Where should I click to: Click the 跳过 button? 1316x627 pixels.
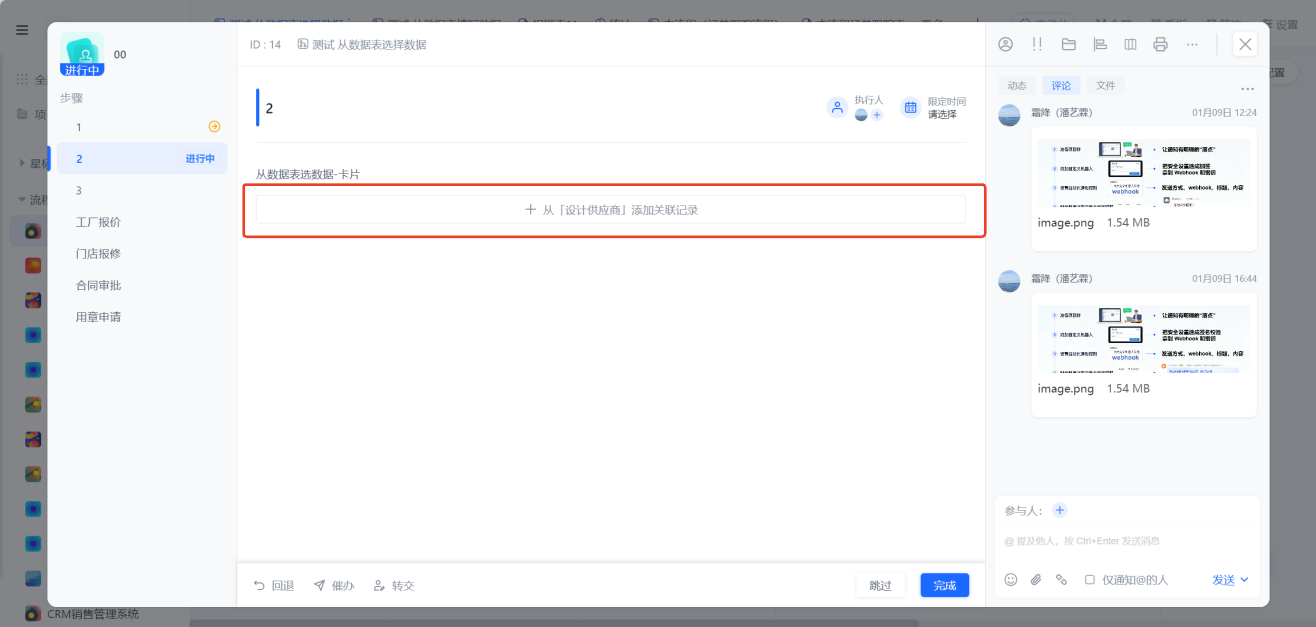(880, 585)
